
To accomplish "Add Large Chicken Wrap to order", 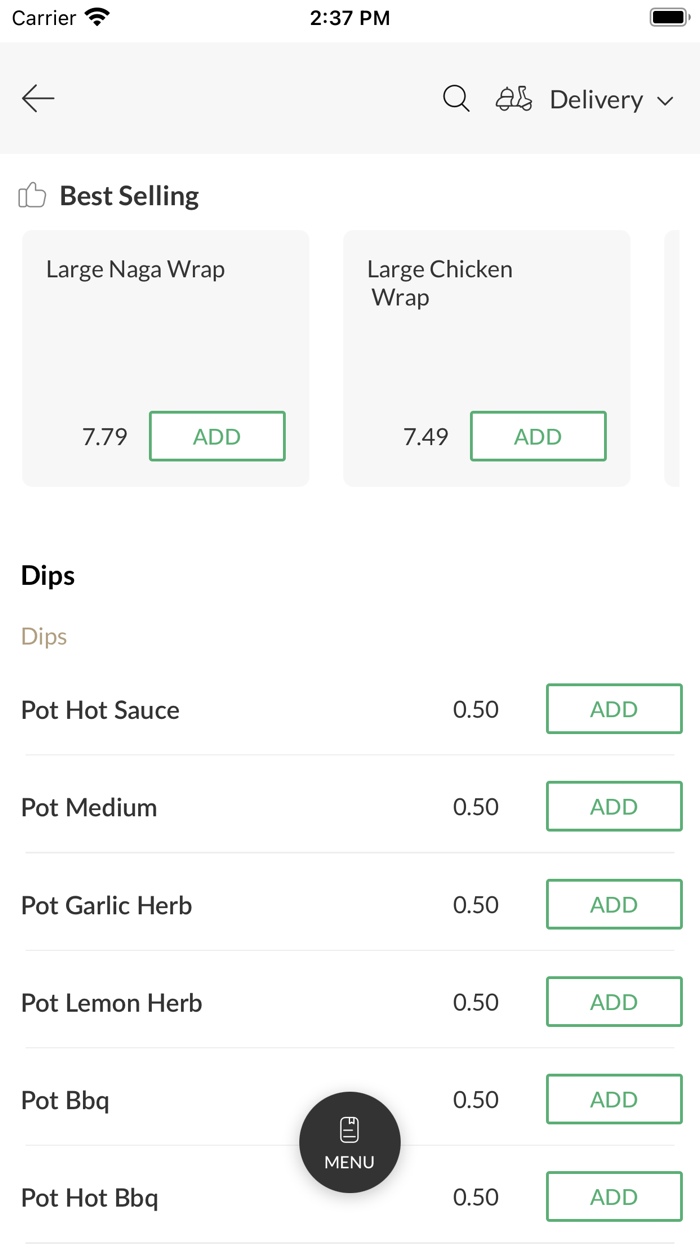I will 538,436.
